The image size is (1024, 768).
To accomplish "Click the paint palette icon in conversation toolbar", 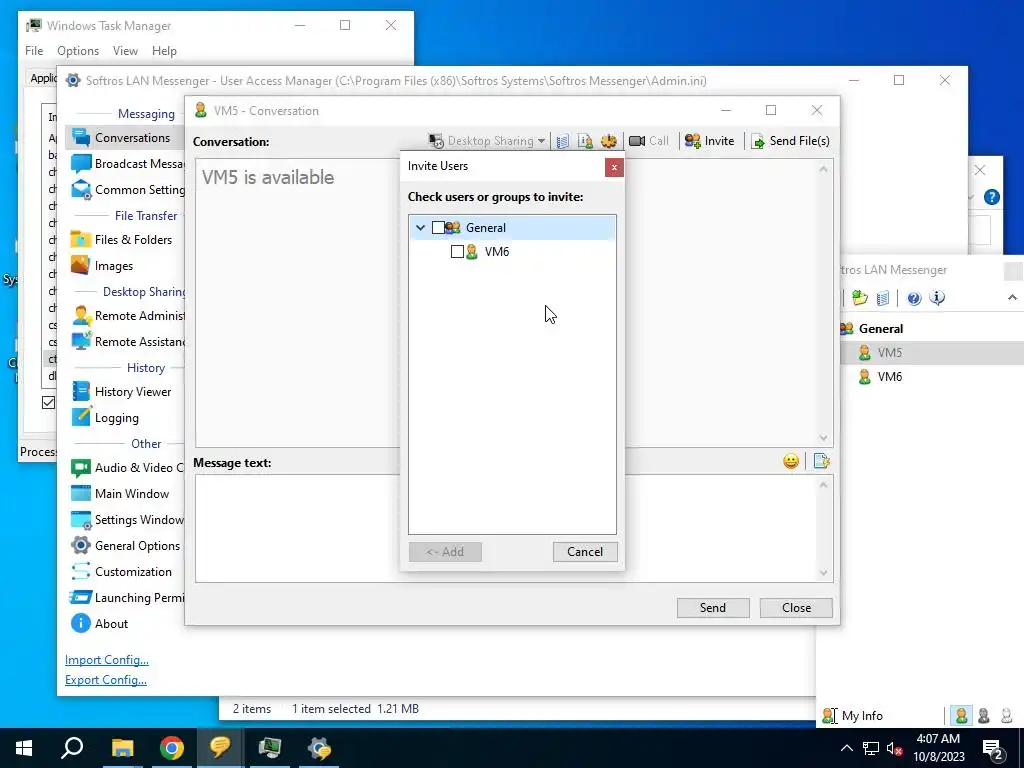I will pos(608,141).
